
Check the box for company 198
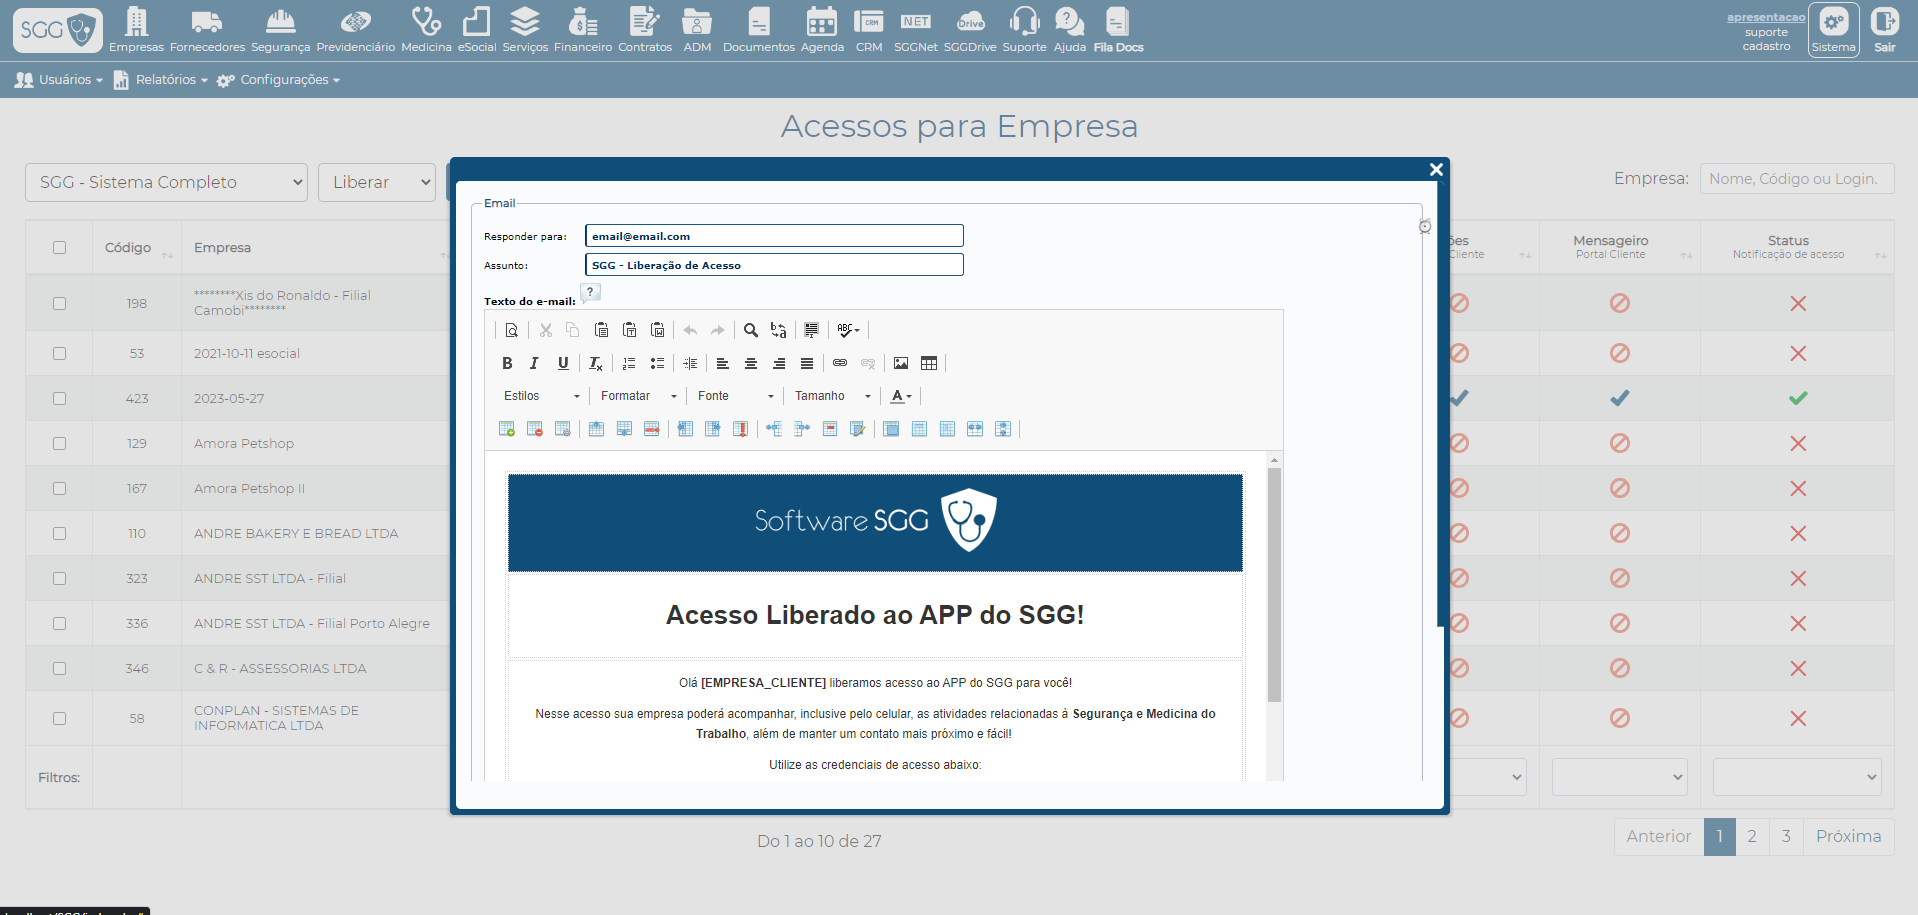pyautogui.click(x=59, y=303)
